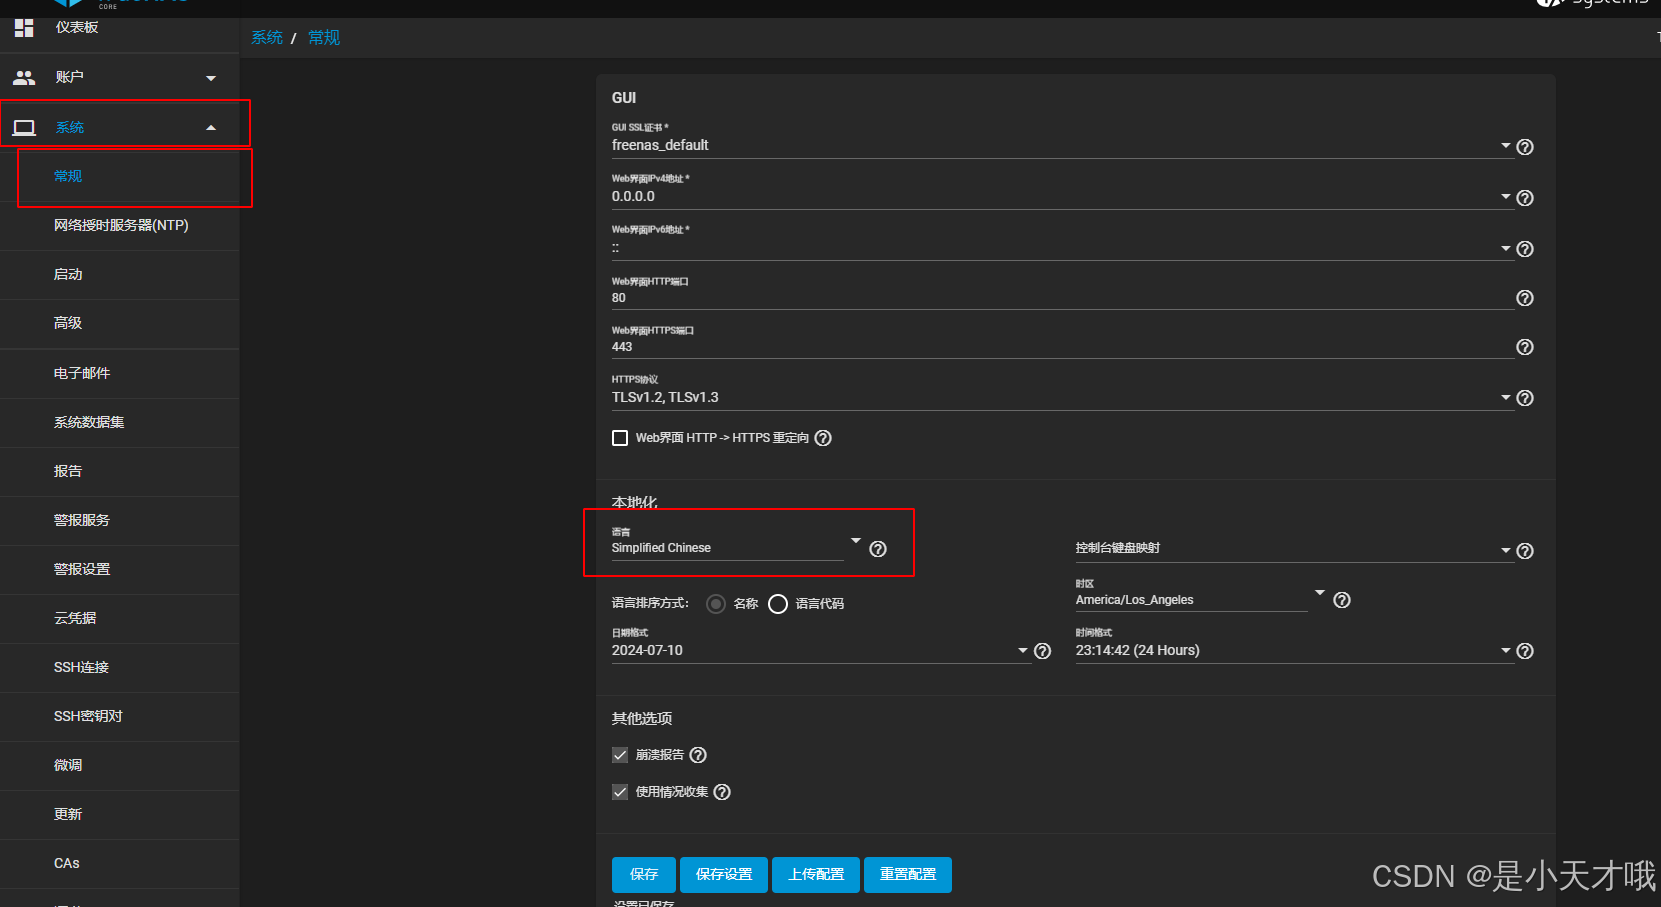Toggle the crash reporting checkbox
The height and width of the screenshot is (907, 1661).
(620, 755)
